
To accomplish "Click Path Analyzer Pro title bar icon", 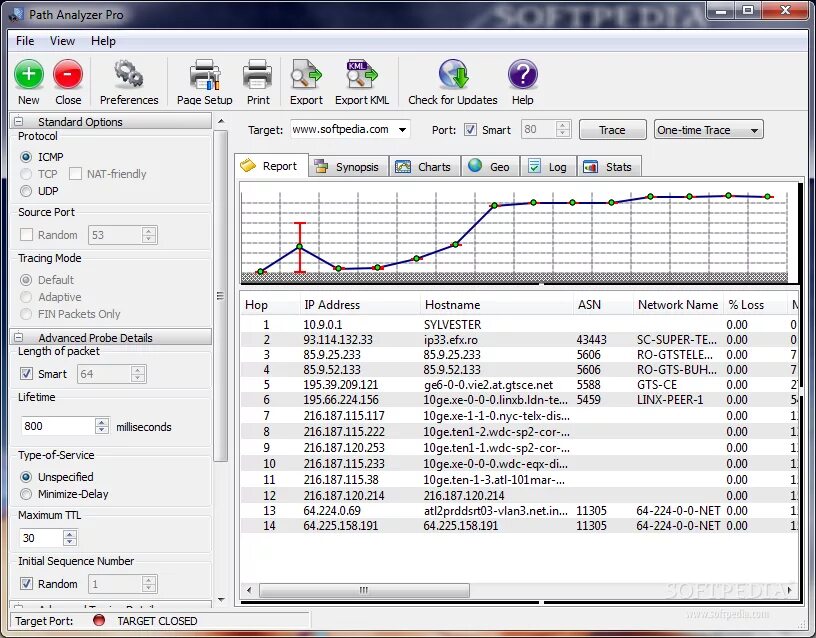I will pyautogui.click(x=16, y=14).
